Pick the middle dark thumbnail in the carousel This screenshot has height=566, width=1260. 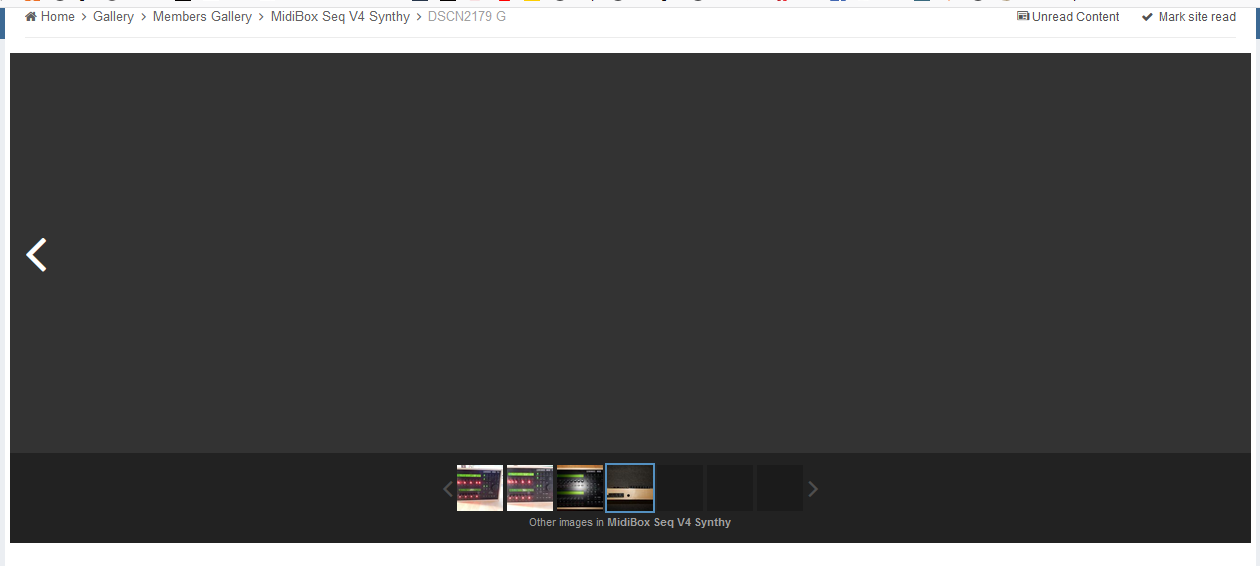[x=730, y=488]
